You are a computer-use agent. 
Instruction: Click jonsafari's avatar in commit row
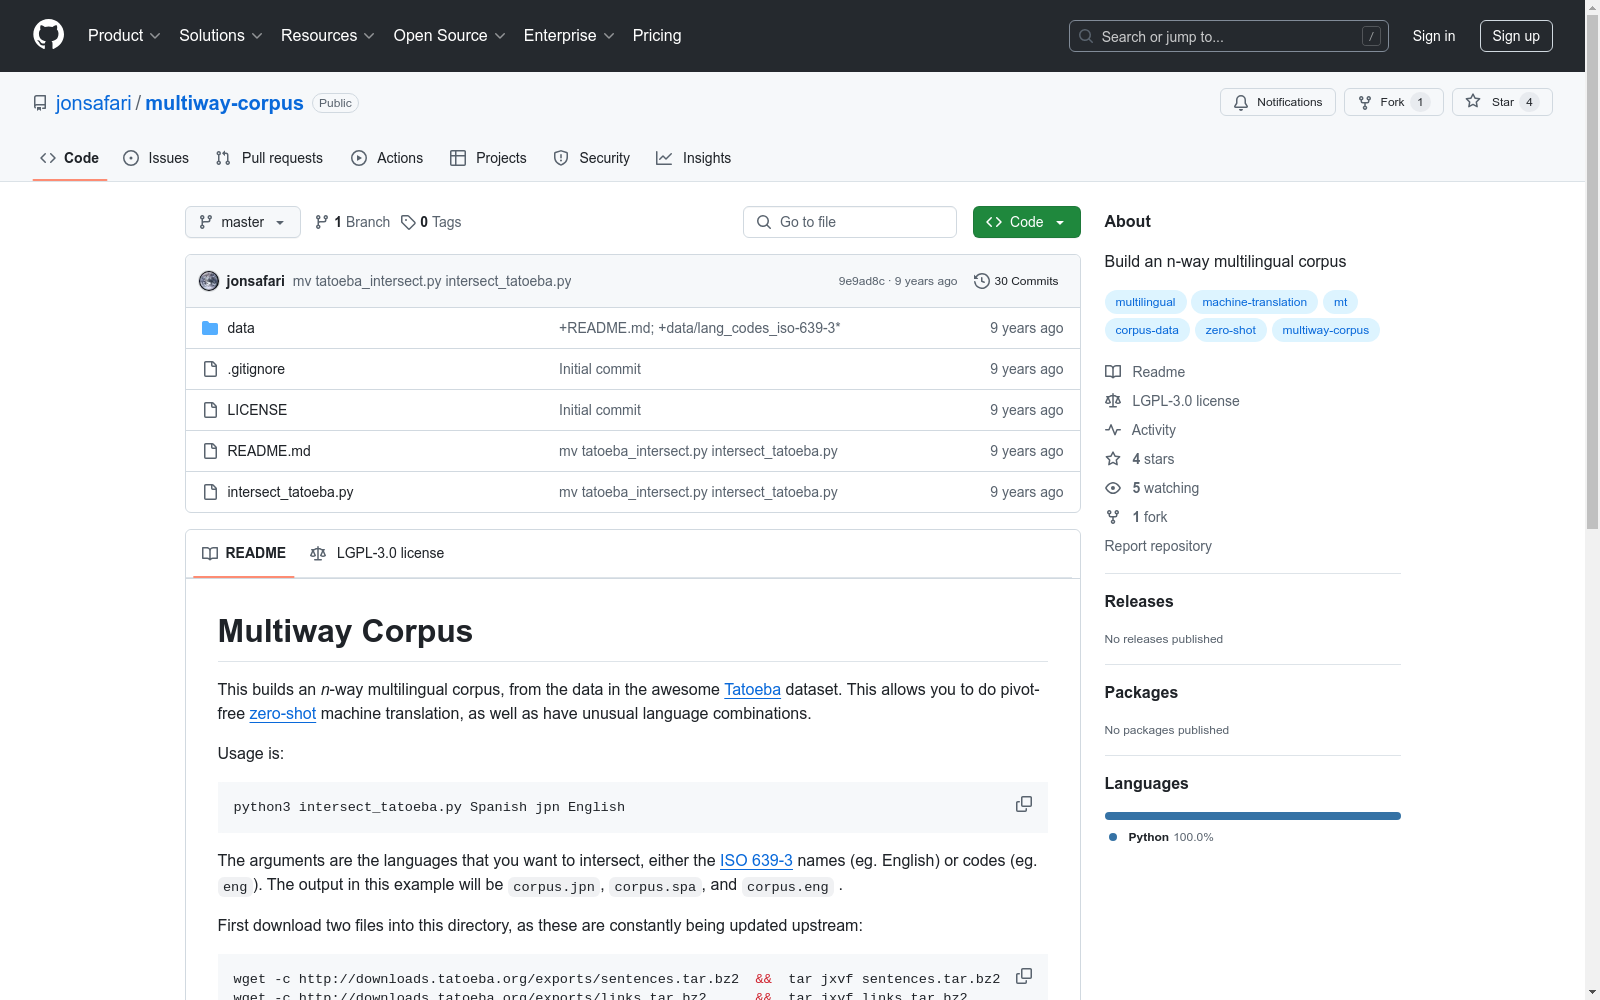209,281
